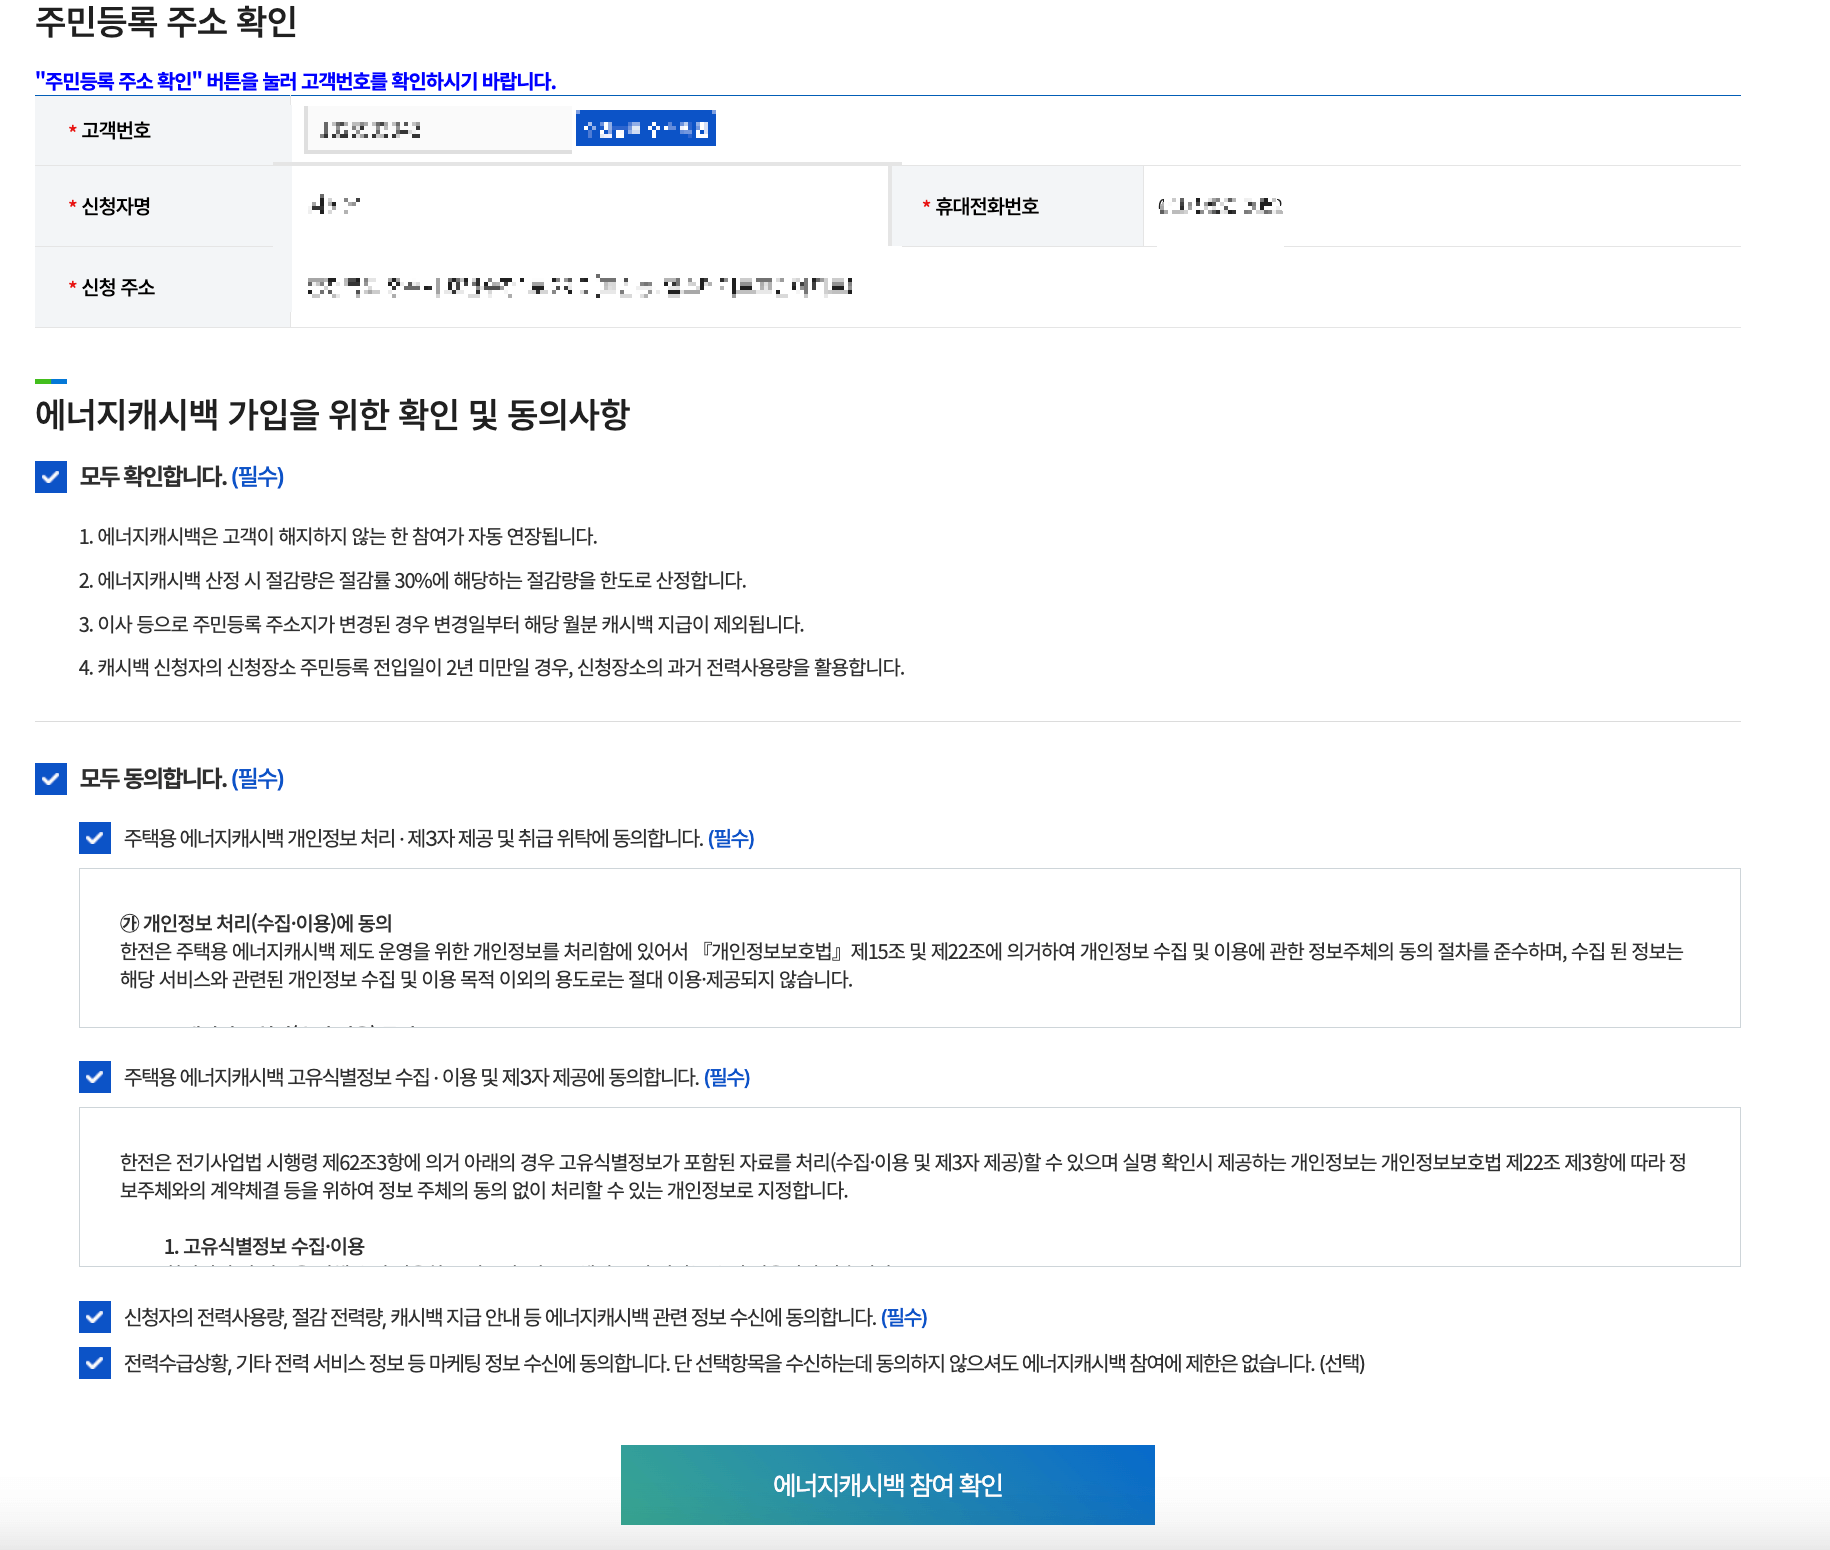Uncheck the "모두 확인합니다" required checkbox
The width and height of the screenshot is (1830, 1550).
[x=51, y=478]
